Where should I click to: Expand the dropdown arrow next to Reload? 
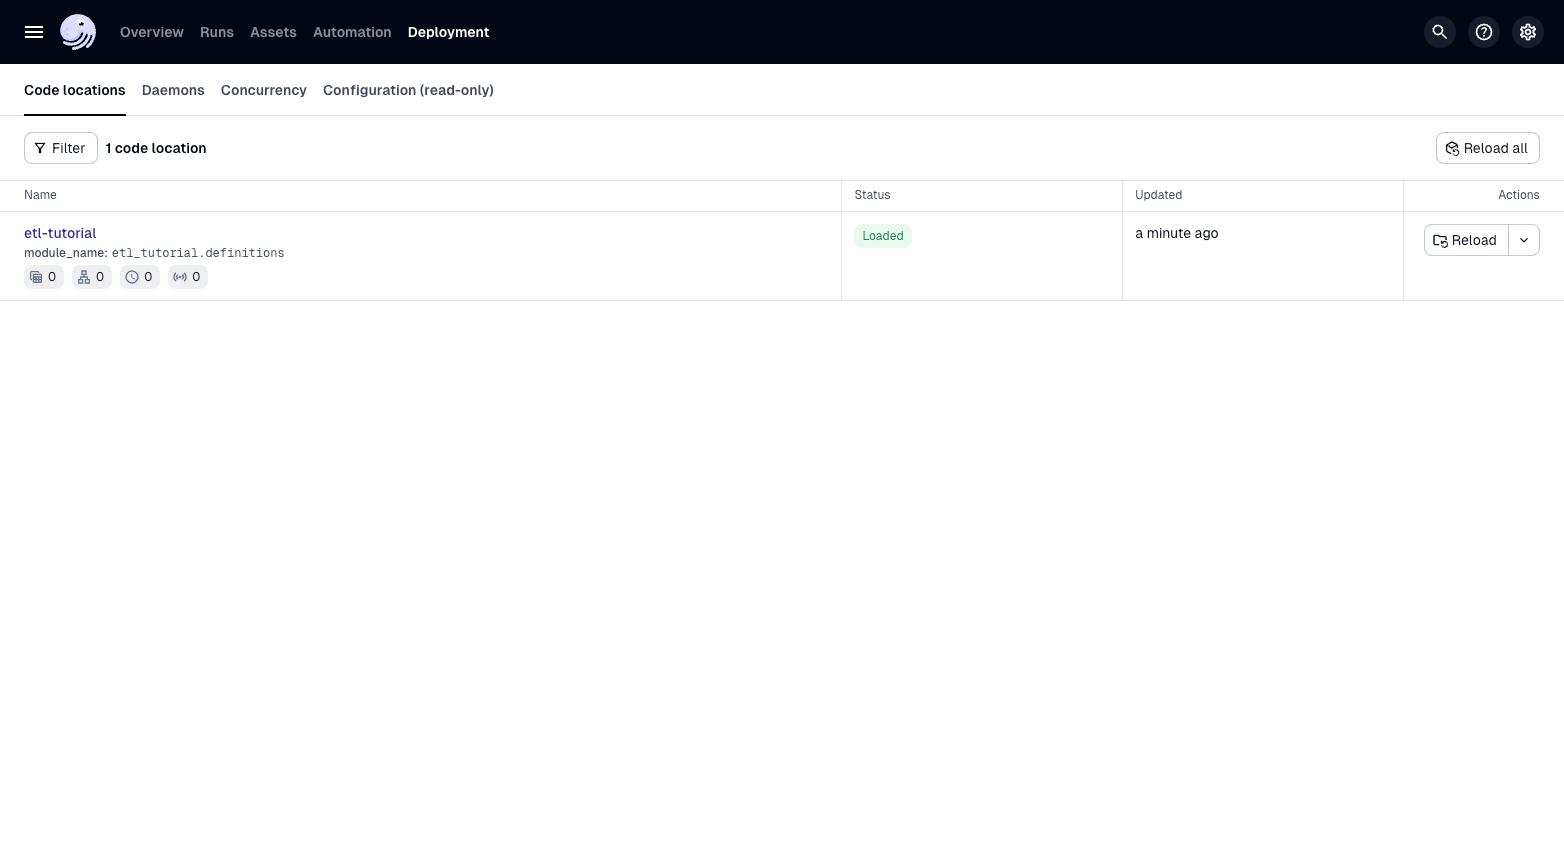[x=1523, y=240]
